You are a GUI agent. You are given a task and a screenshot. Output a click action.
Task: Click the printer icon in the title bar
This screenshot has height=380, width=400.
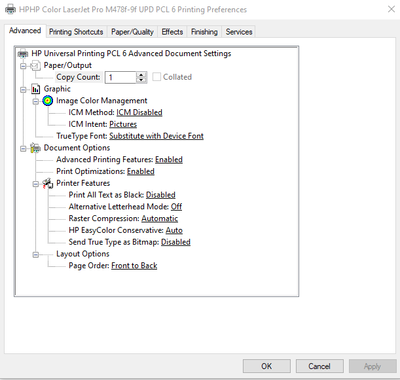click(11, 9)
